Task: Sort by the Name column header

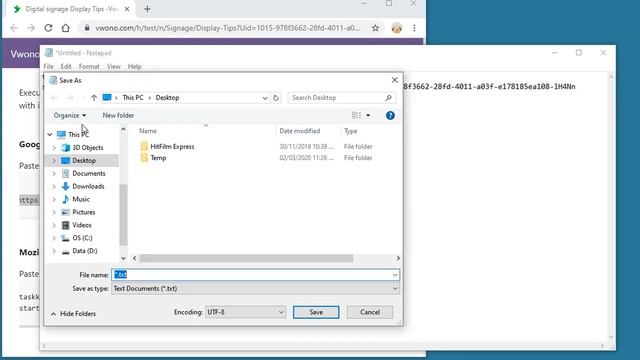Action: click(x=148, y=131)
